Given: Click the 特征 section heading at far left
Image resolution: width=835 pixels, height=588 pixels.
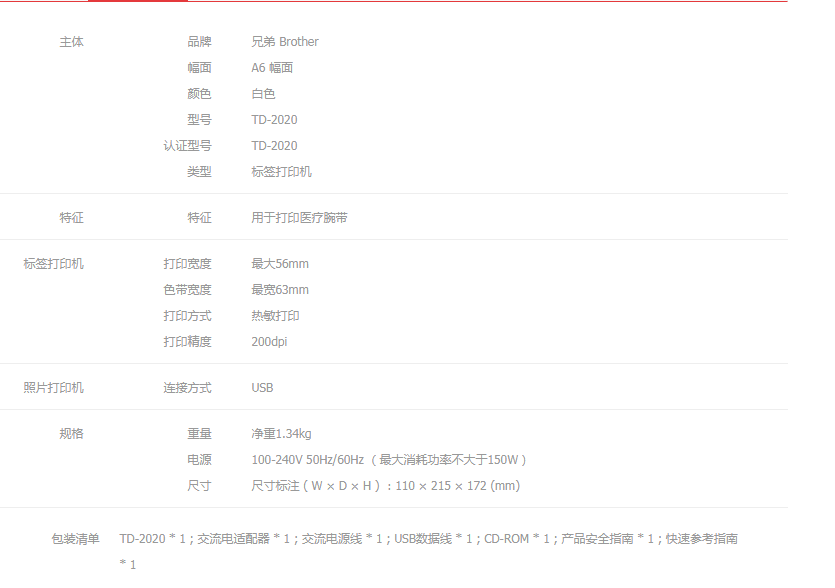Looking at the screenshot, I should pos(71,217).
